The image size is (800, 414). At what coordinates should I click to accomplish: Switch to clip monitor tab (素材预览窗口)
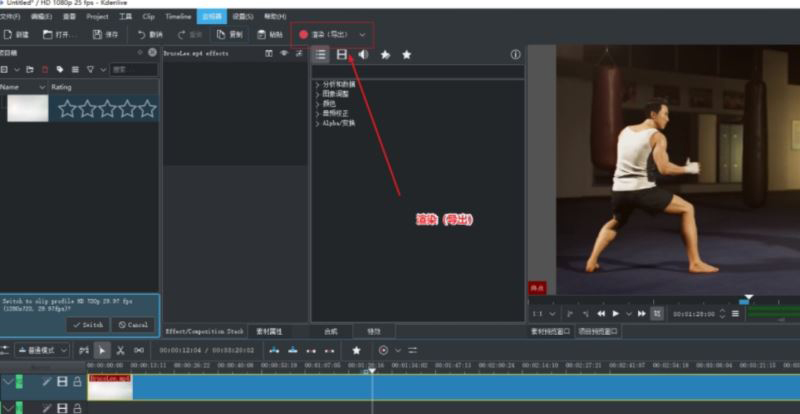point(551,331)
